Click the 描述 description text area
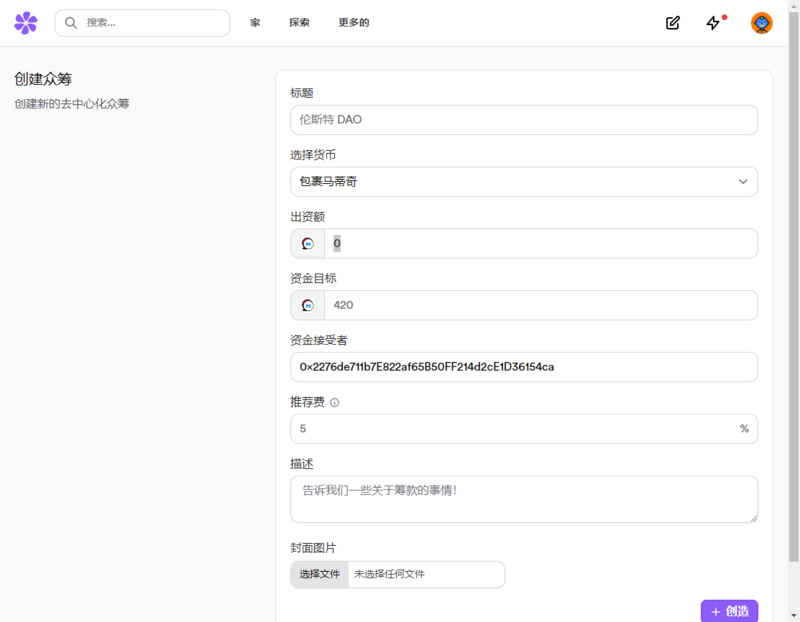Screen dimensions: 800x622 click(523, 498)
